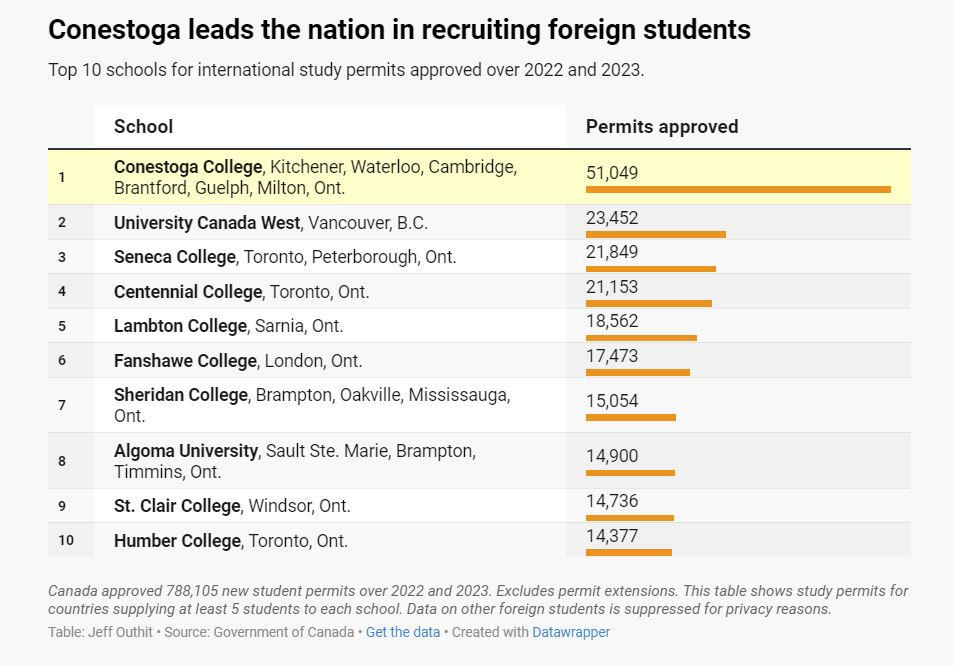
Task: Select Lambton College in the table
Action: tap(180, 326)
